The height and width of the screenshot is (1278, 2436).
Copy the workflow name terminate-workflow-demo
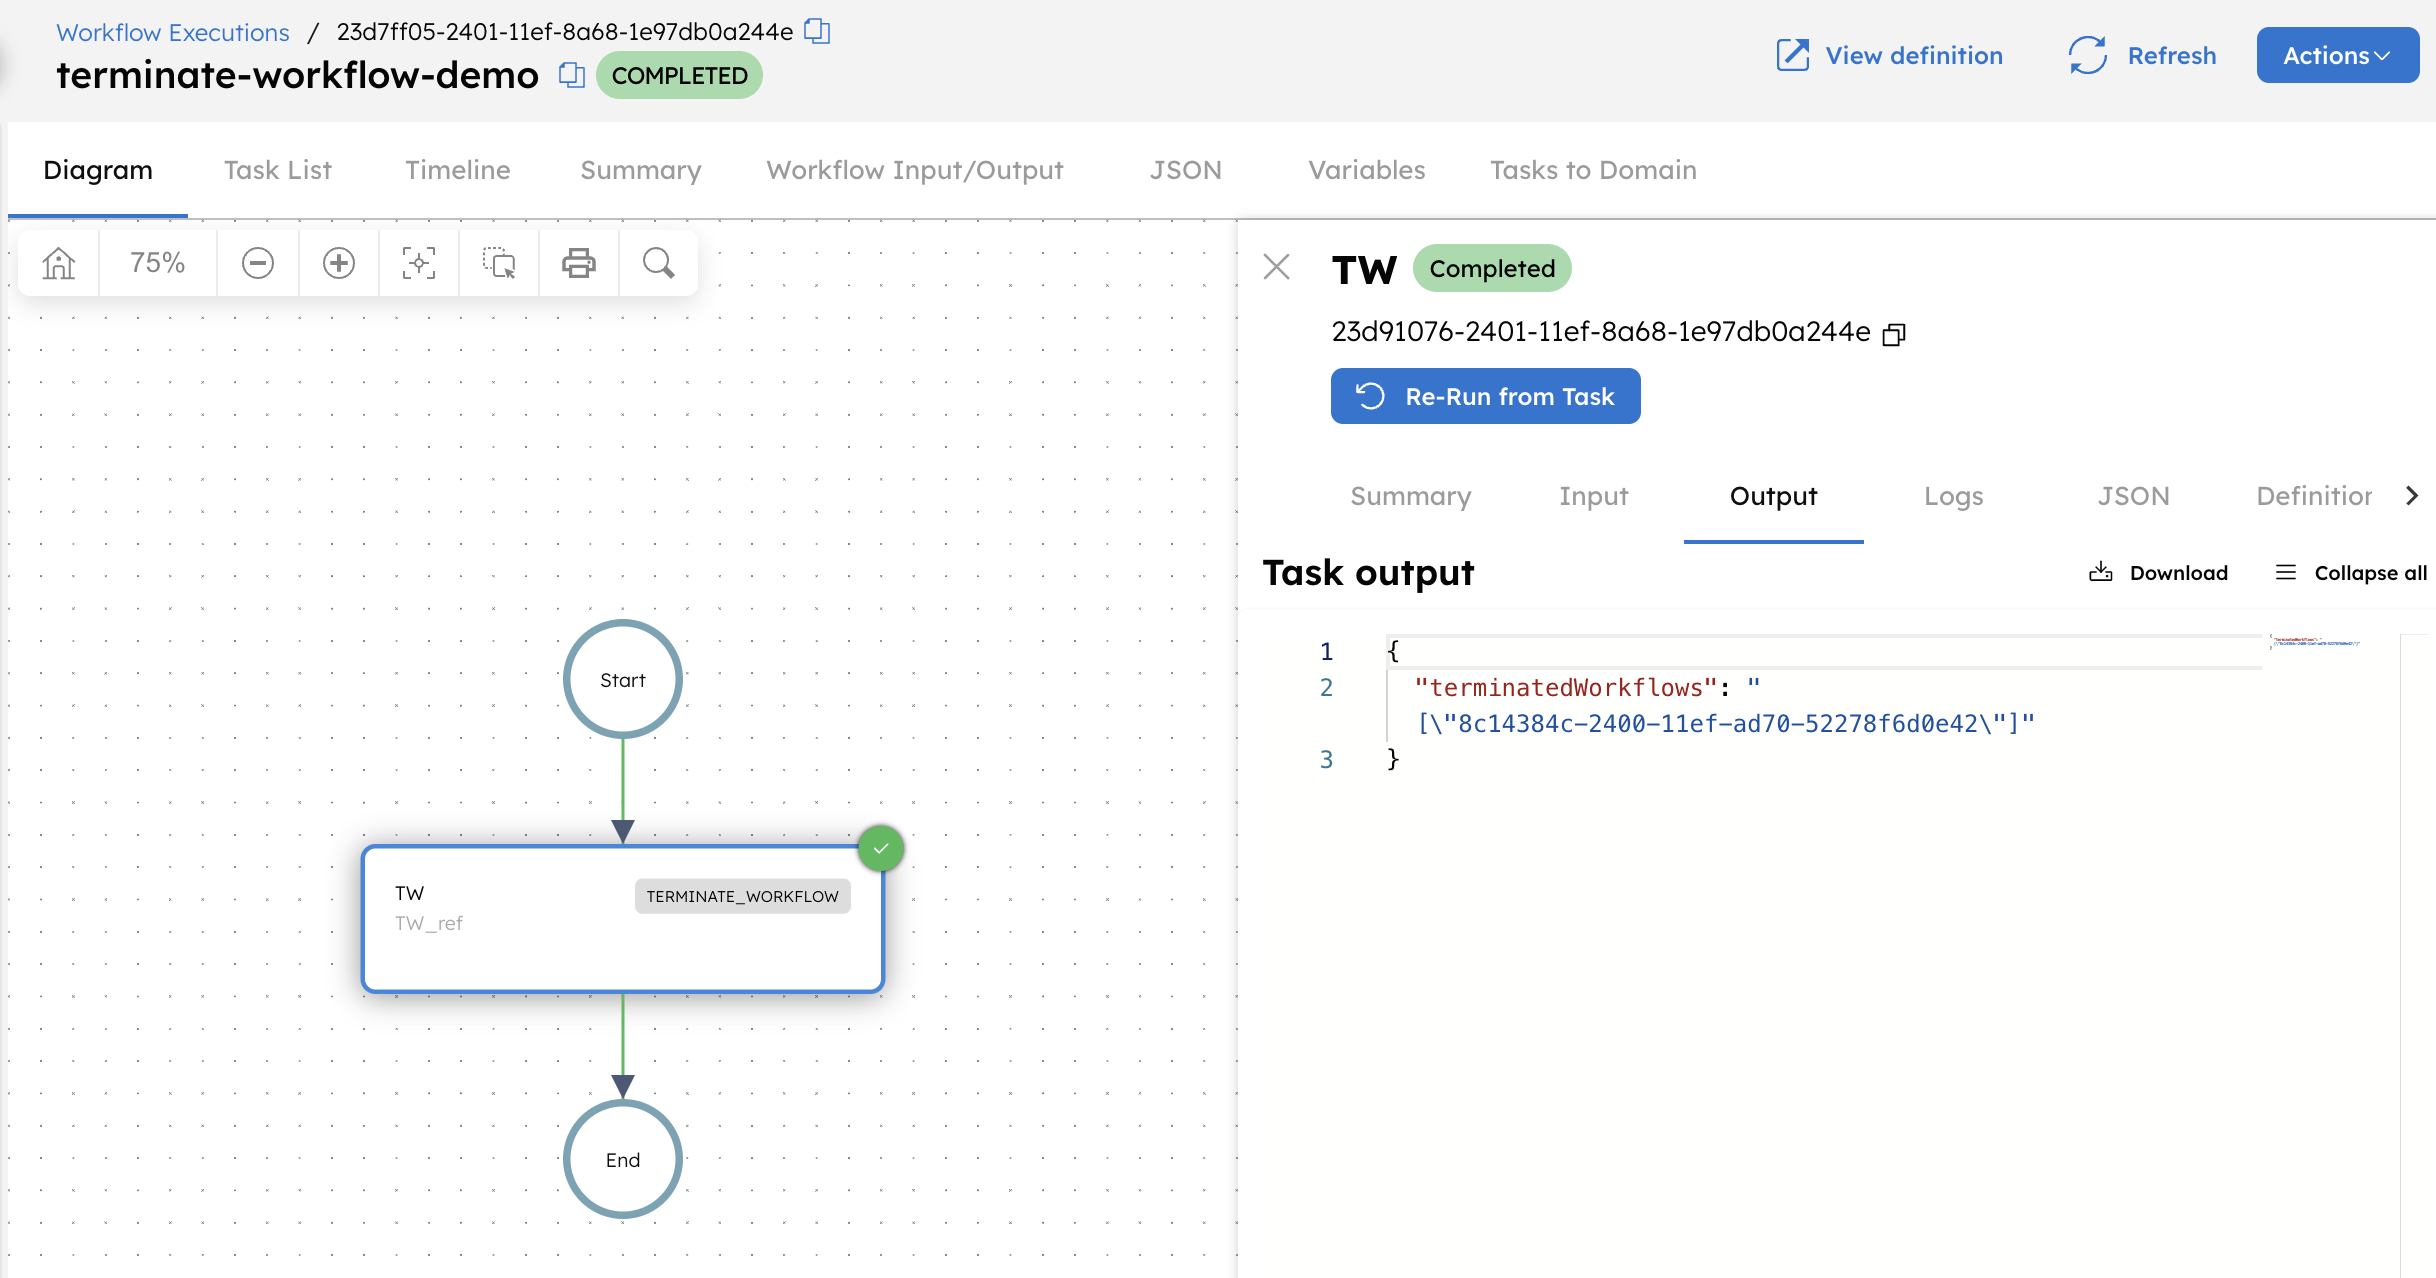coord(571,75)
